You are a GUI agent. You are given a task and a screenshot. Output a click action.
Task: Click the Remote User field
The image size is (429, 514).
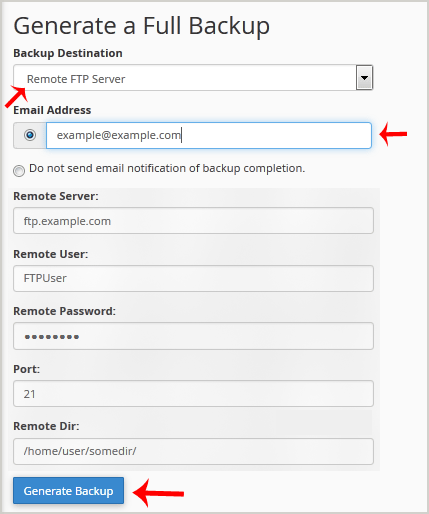point(193,278)
